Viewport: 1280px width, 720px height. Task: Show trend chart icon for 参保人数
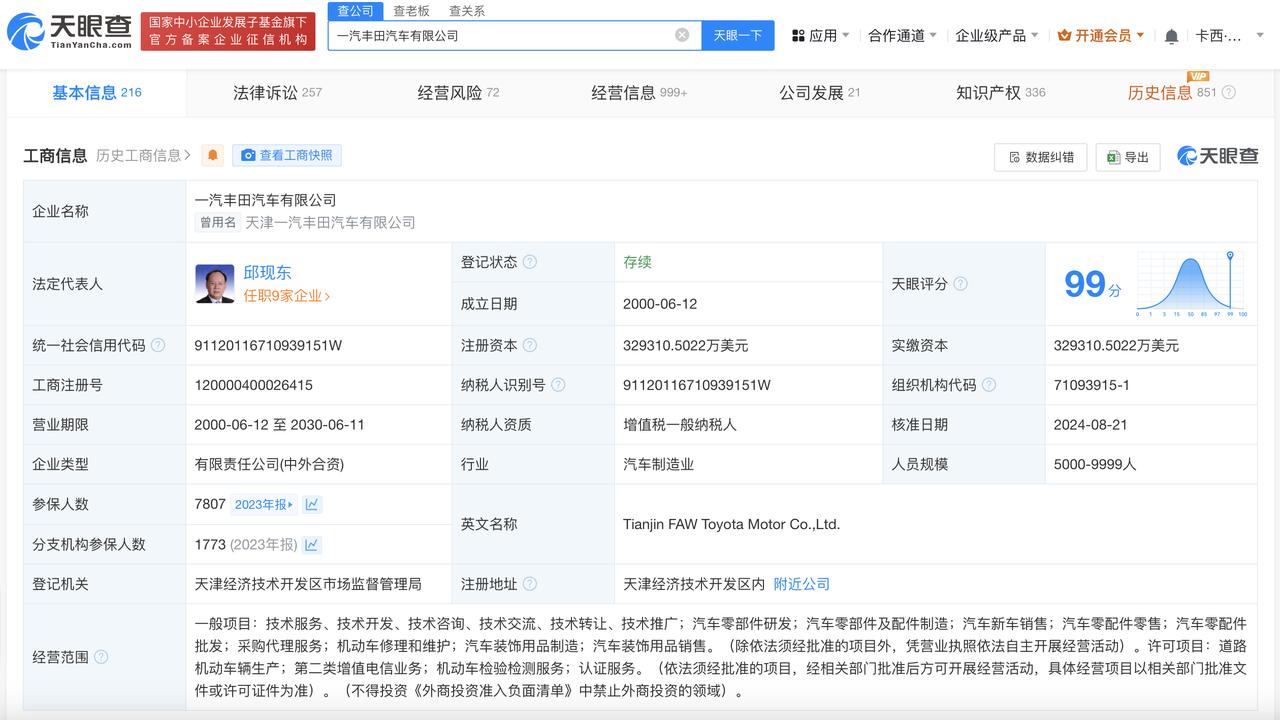(x=312, y=505)
